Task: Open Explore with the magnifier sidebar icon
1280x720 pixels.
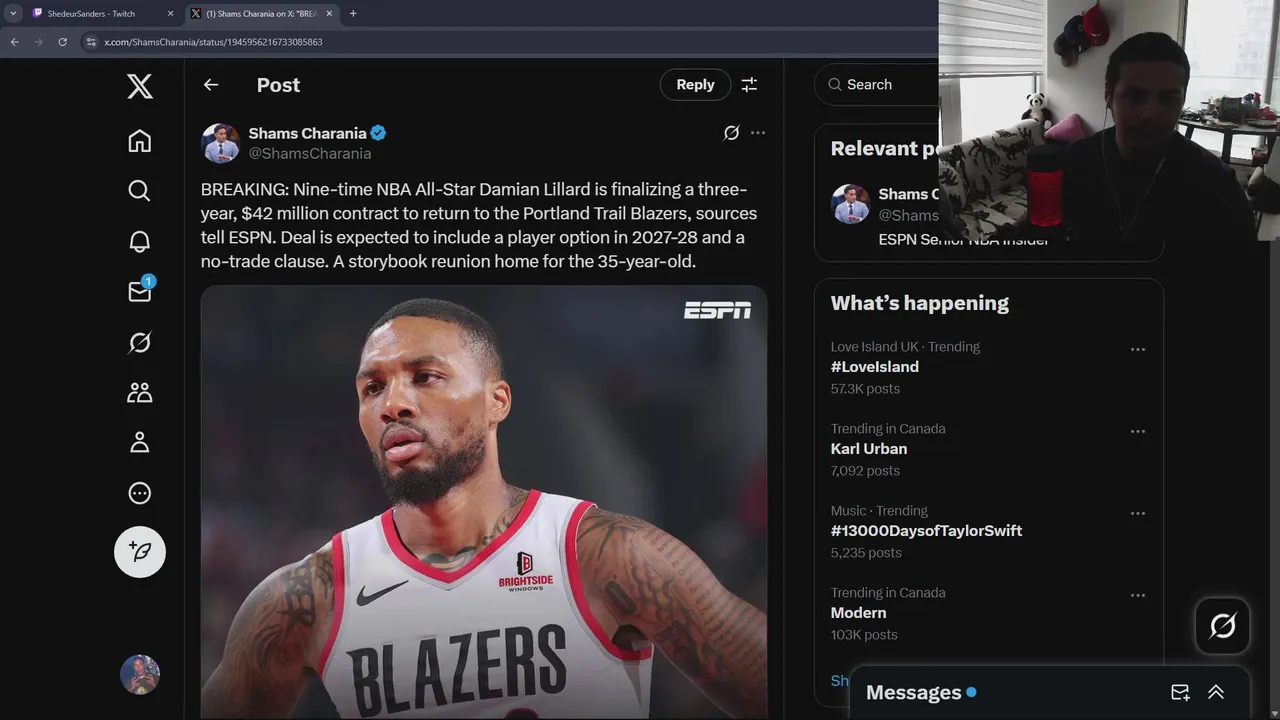Action: click(x=140, y=191)
